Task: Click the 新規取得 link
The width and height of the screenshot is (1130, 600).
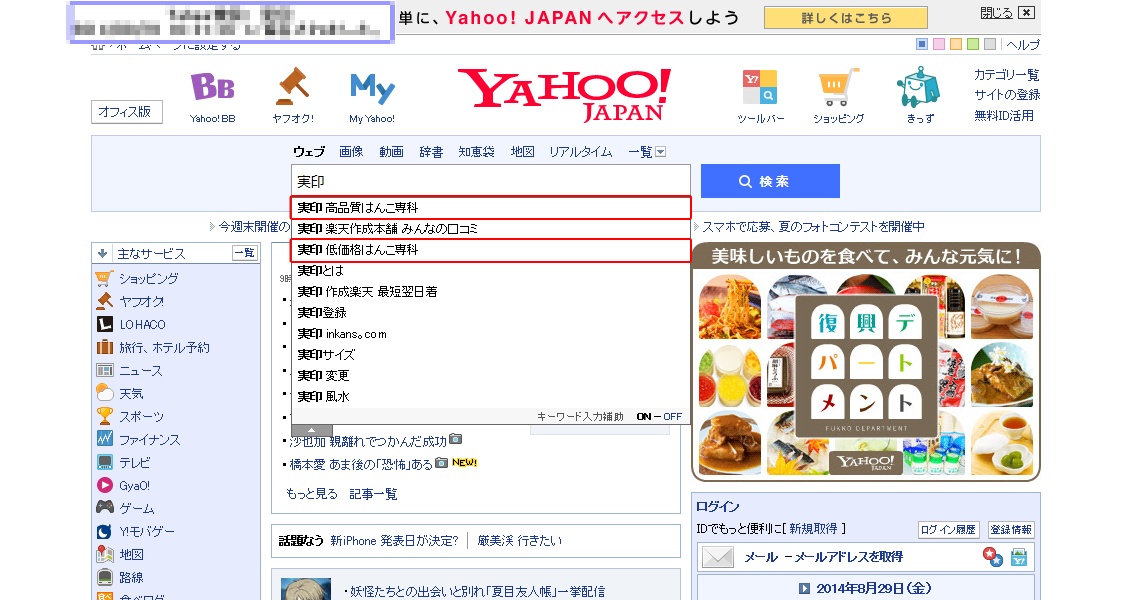Action: point(813,529)
